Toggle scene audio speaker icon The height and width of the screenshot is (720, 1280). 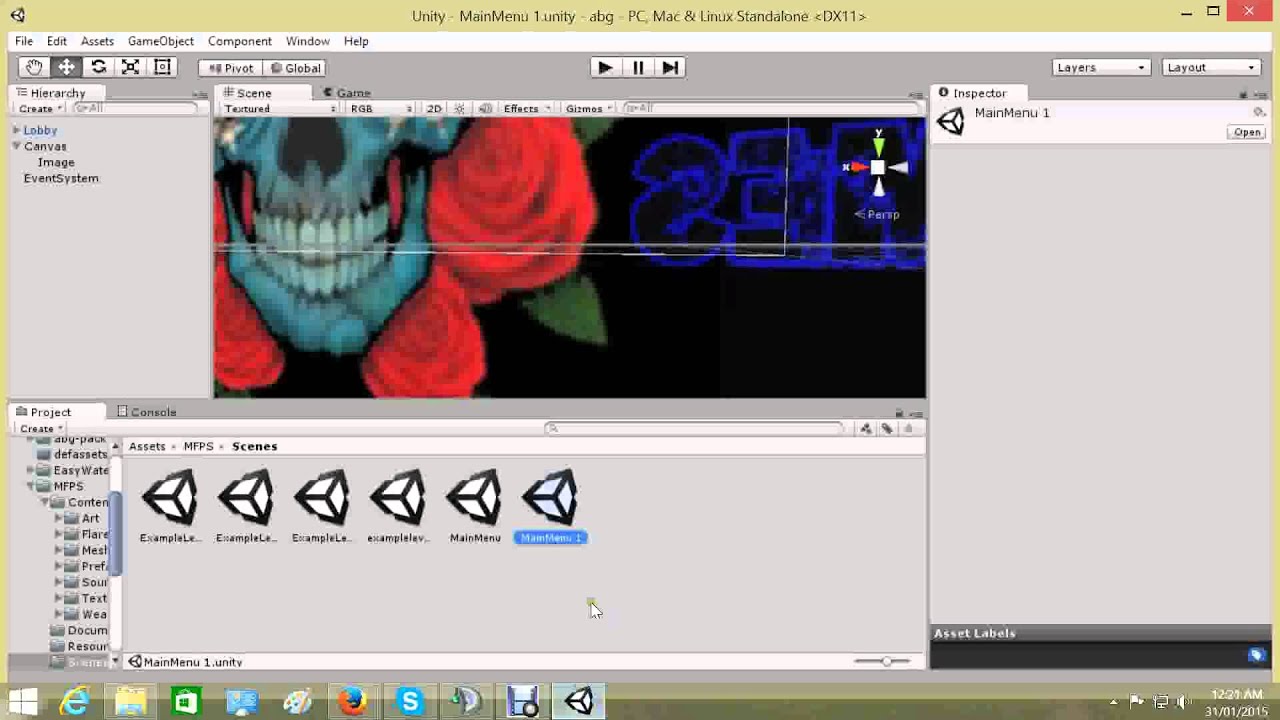[485, 108]
